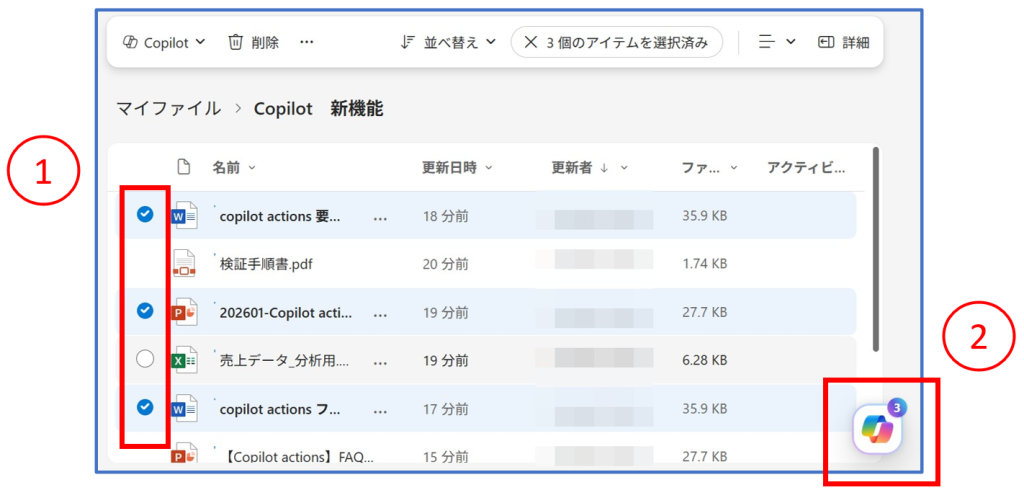Image resolution: width=1024 pixels, height=490 pixels.
Task: Click PowerPoint icon of 202601-Copilot acti... file
Action: click(x=185, y=312)
